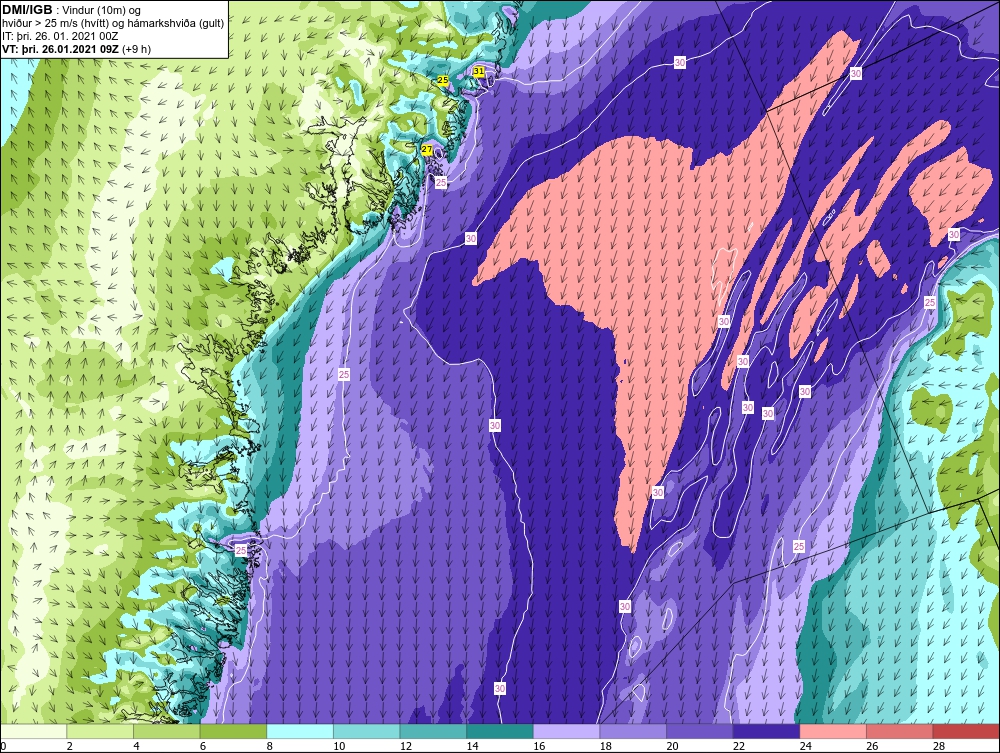1000x753 pixels.
Task: Click the yellow gust label '31'
Action: pyautogui.click(x=479, y=71)
